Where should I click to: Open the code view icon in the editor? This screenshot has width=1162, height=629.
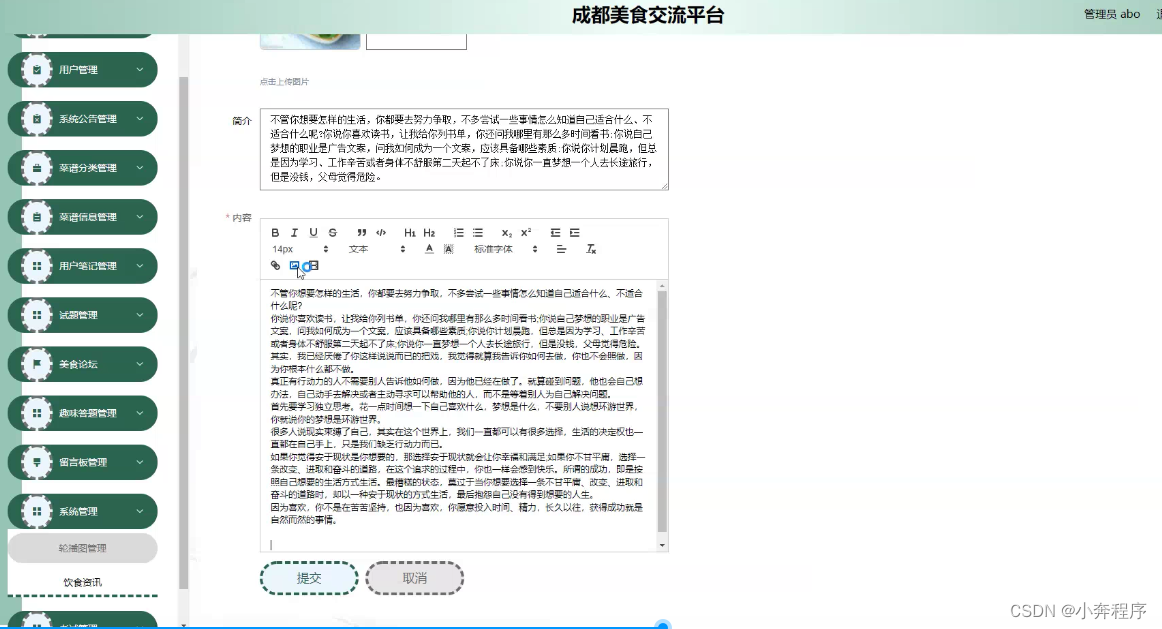click(381, 233)
